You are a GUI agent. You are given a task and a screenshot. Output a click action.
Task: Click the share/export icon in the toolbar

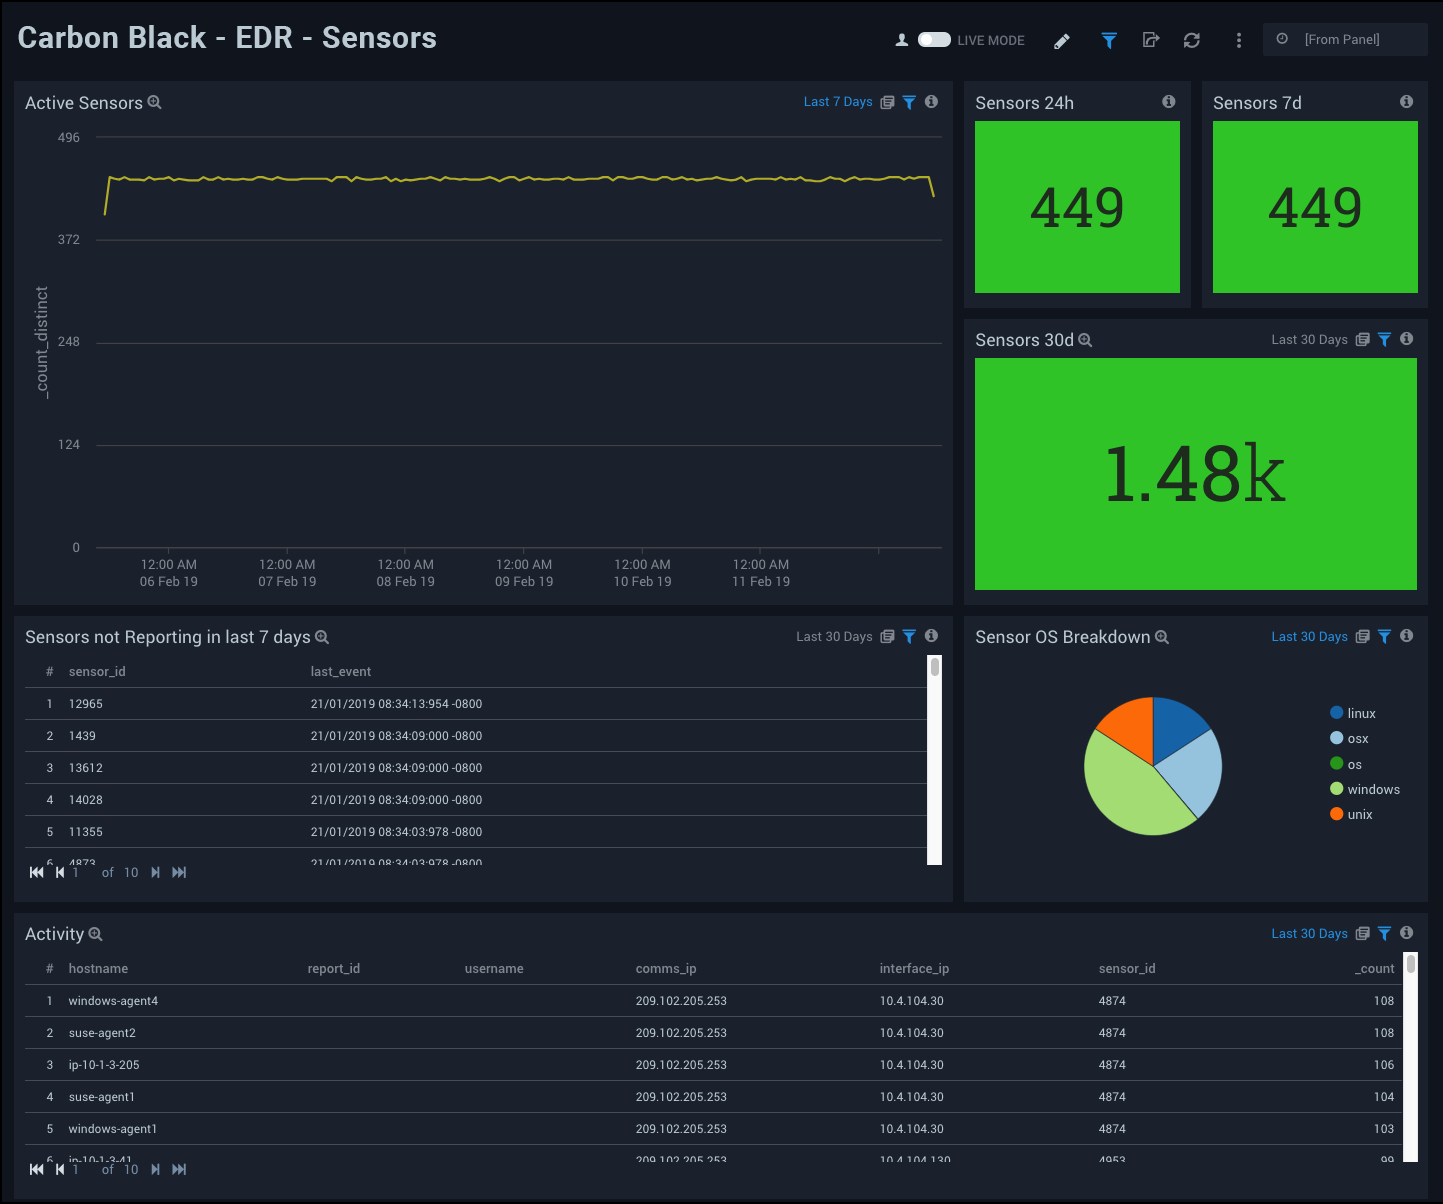click(1151, 41)
